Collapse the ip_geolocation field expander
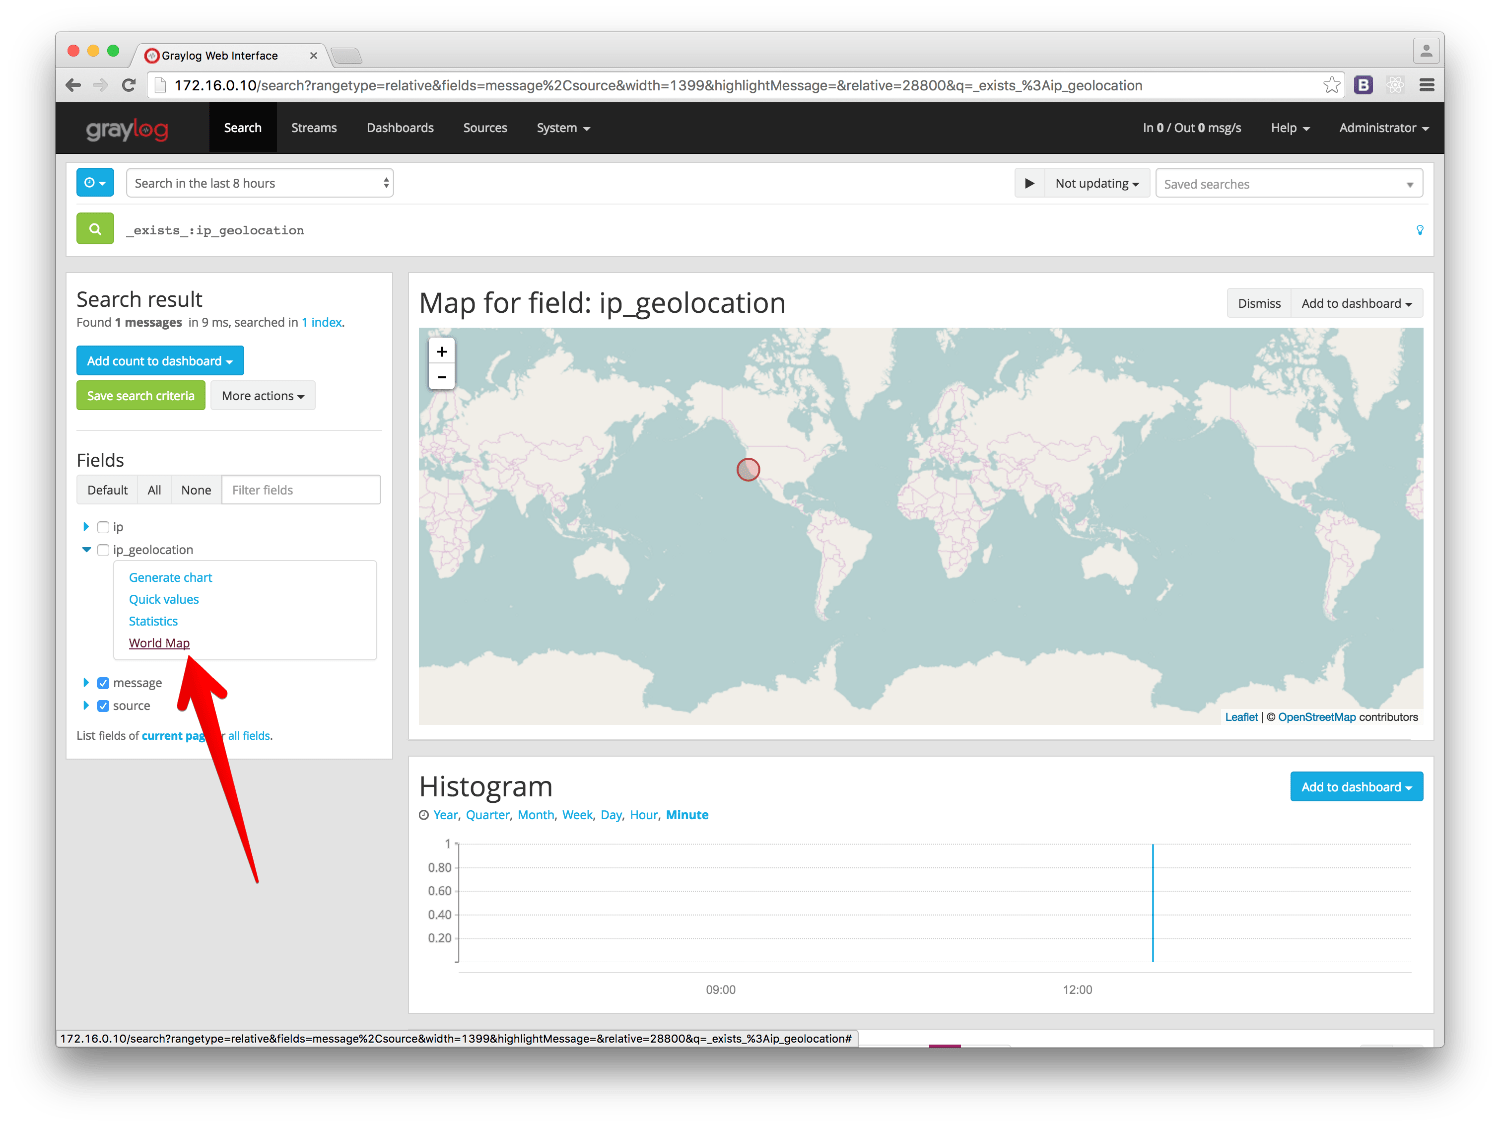 pyautogui.click(x=87, y=550)
